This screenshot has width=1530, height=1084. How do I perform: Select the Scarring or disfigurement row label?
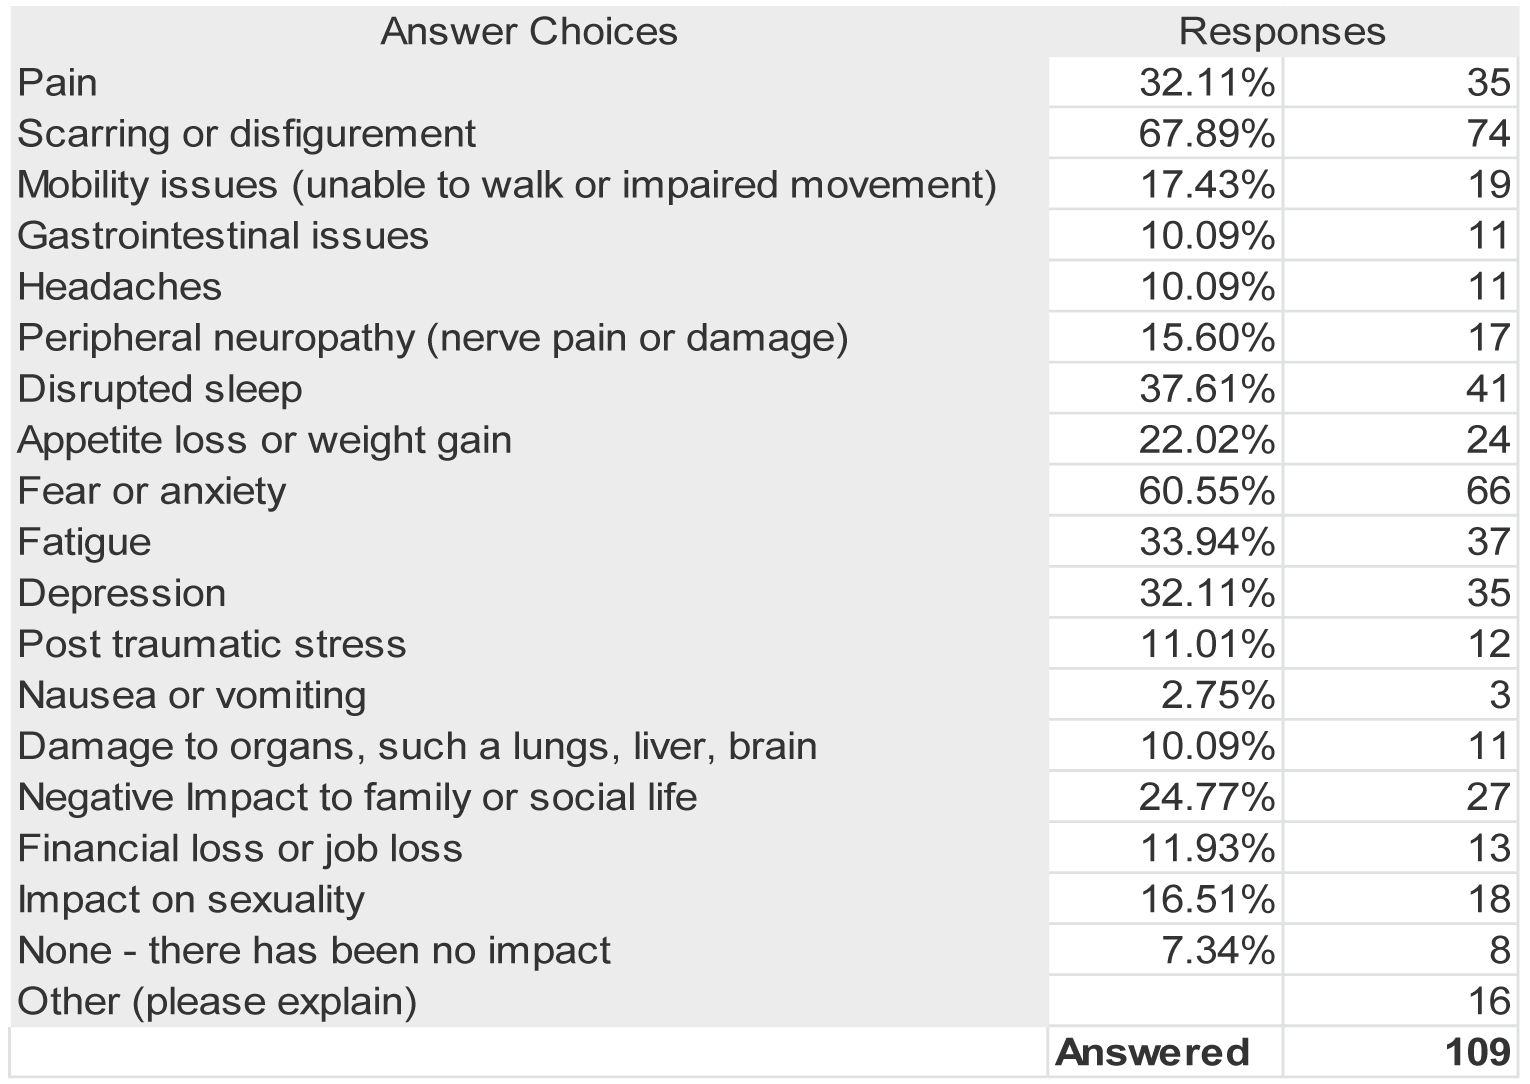(x=247, y=134)
